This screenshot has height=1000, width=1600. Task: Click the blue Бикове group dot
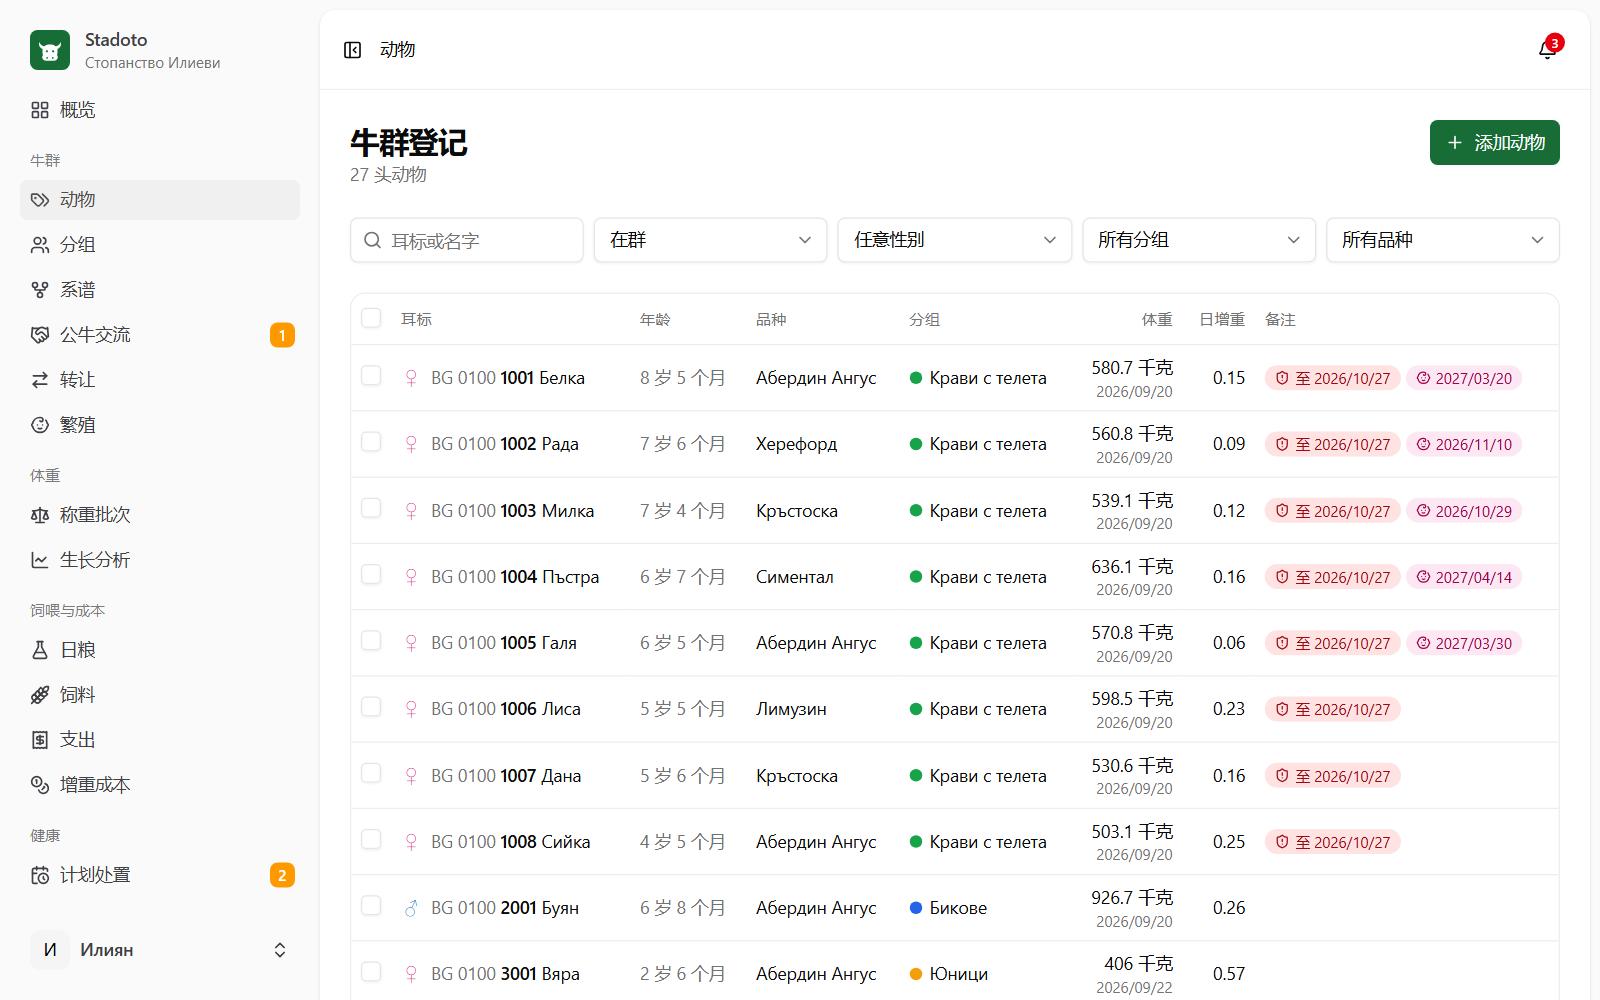(916, 908)
